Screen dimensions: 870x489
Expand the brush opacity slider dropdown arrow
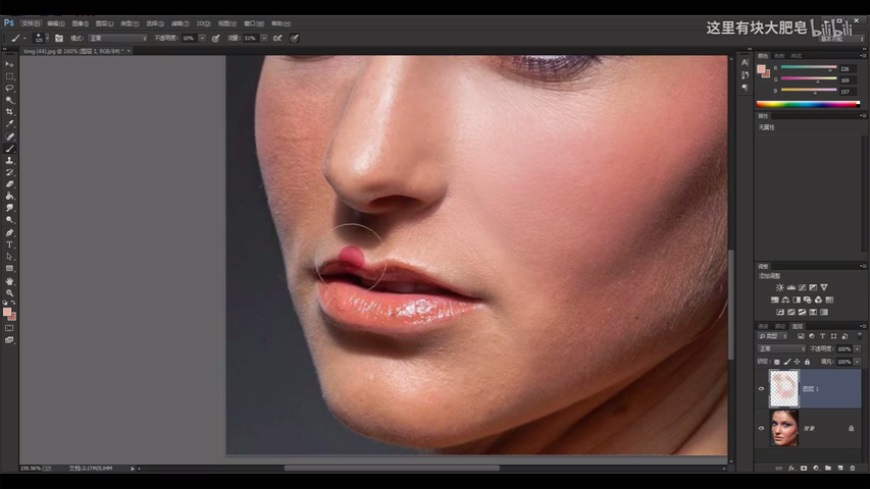point(203,38)
